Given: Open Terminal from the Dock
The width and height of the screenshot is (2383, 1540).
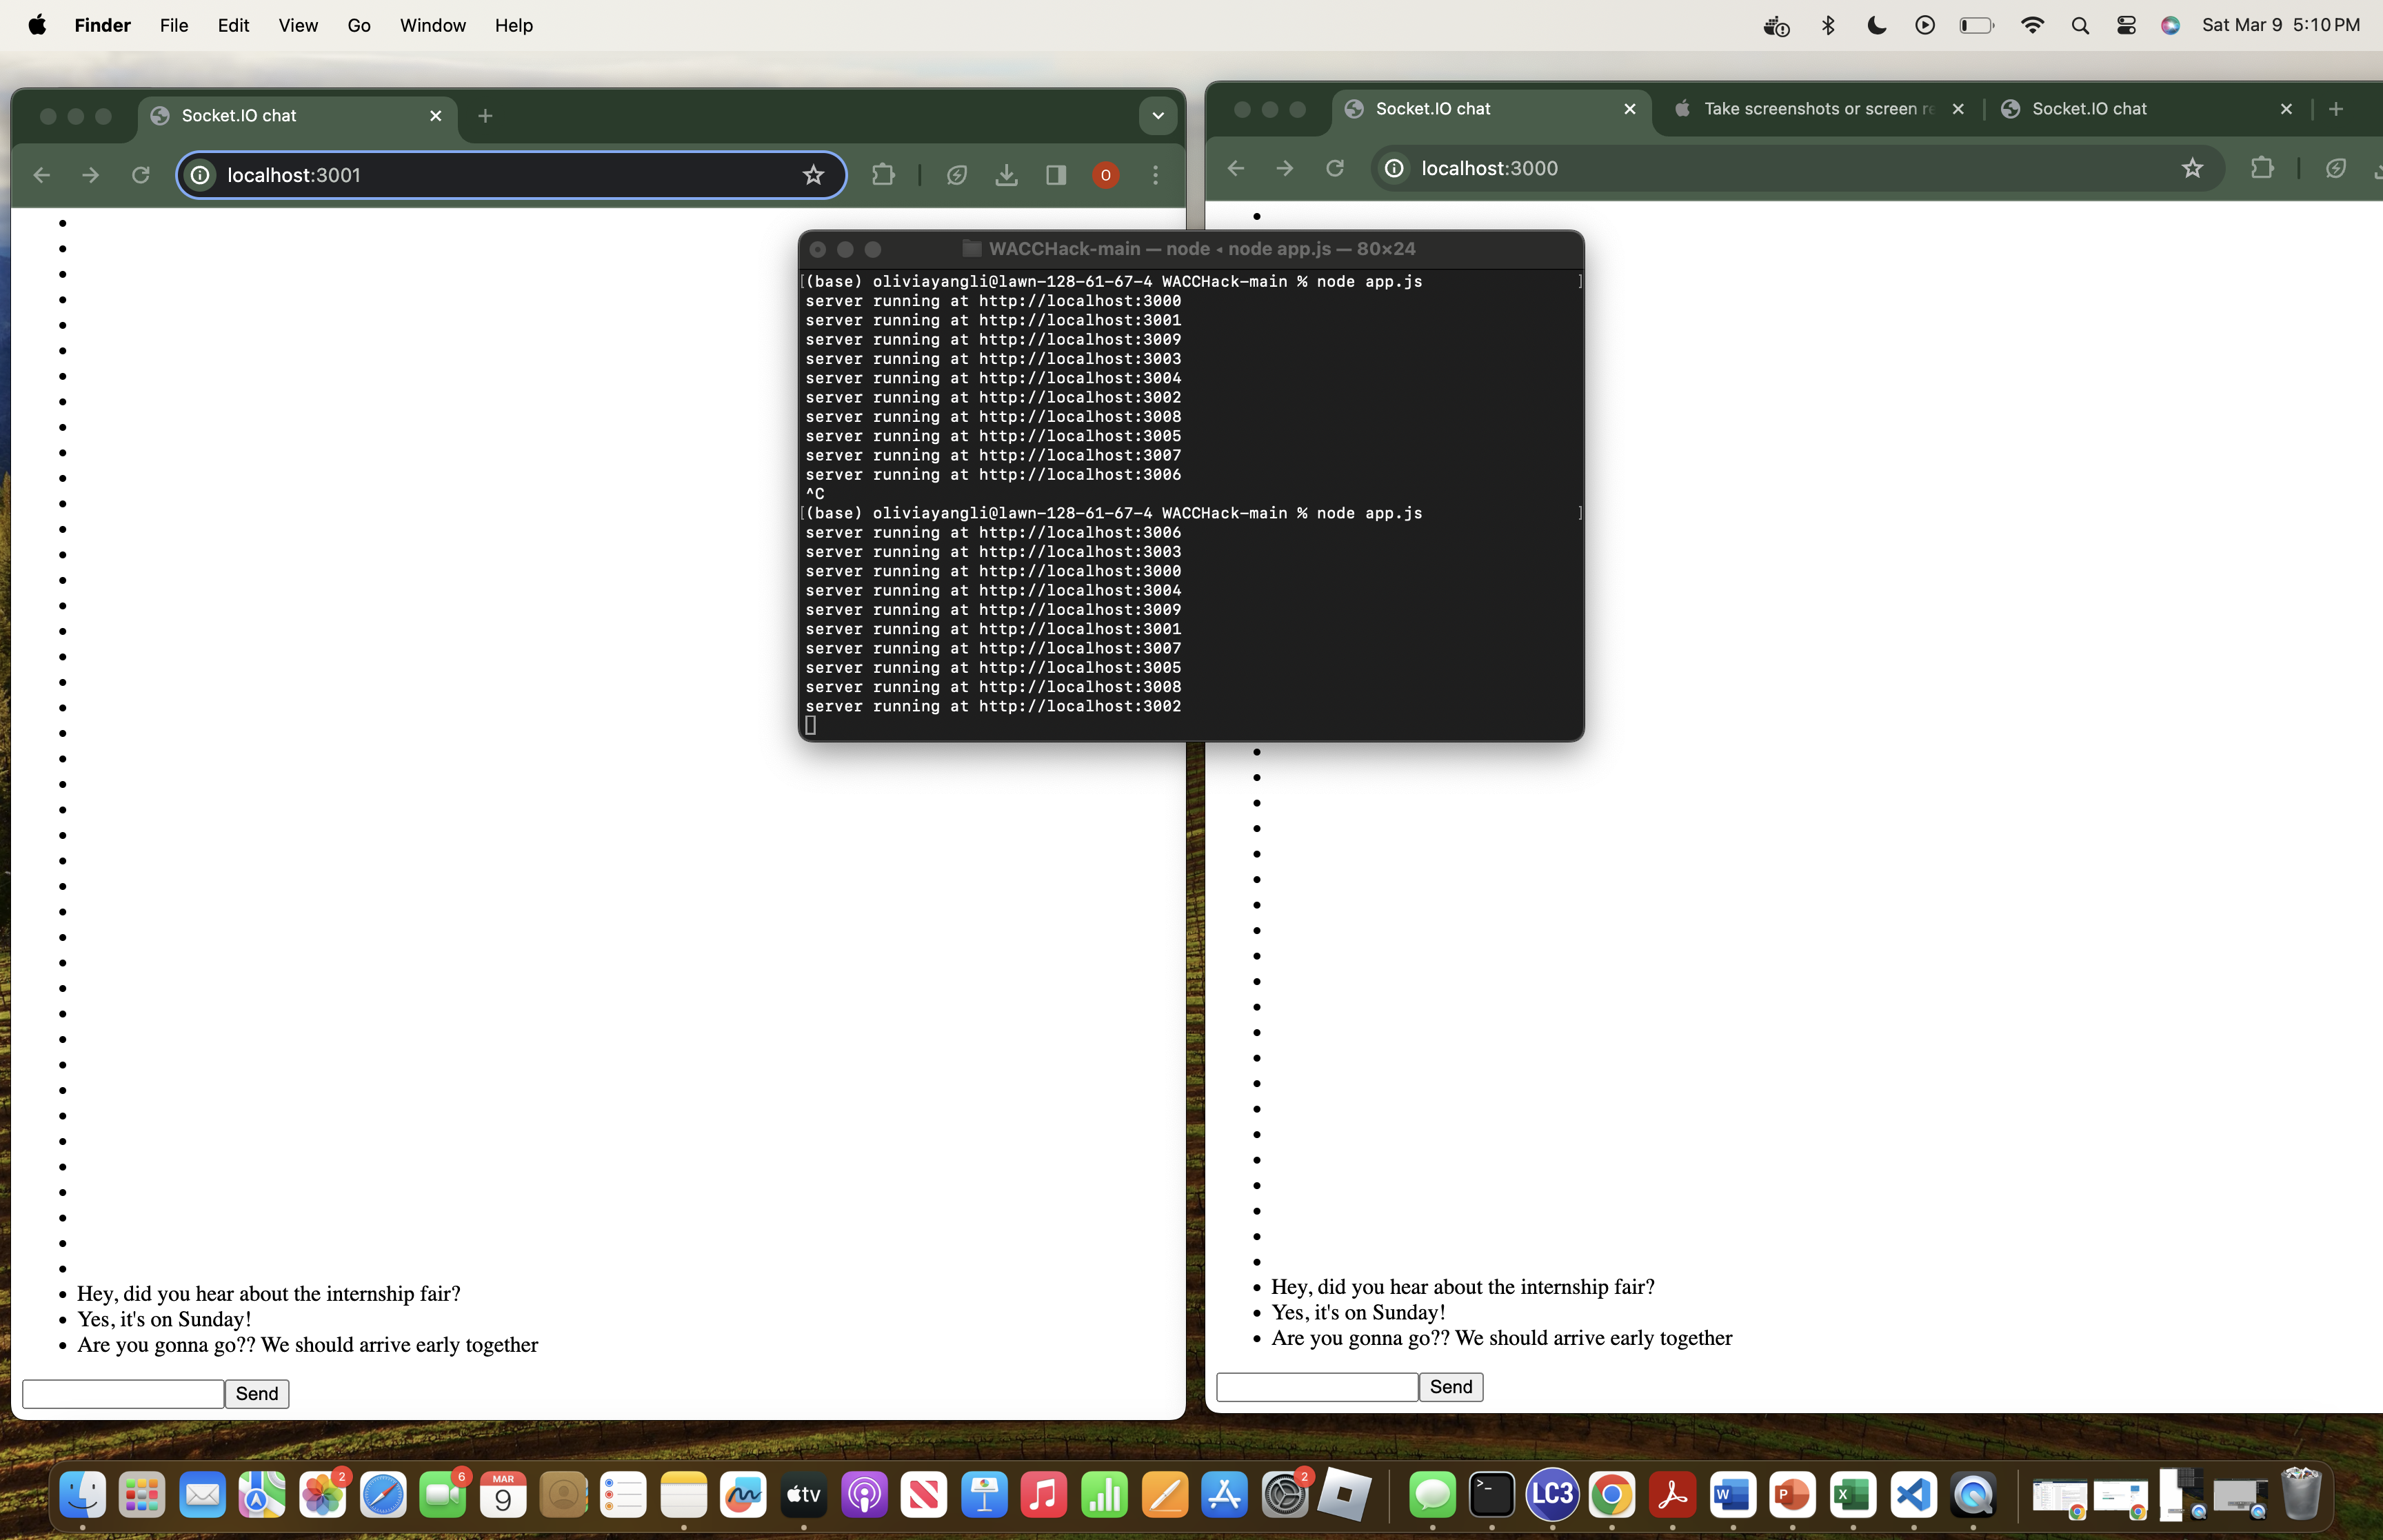Looking at the screenshot, I should coord(1491,1495).
